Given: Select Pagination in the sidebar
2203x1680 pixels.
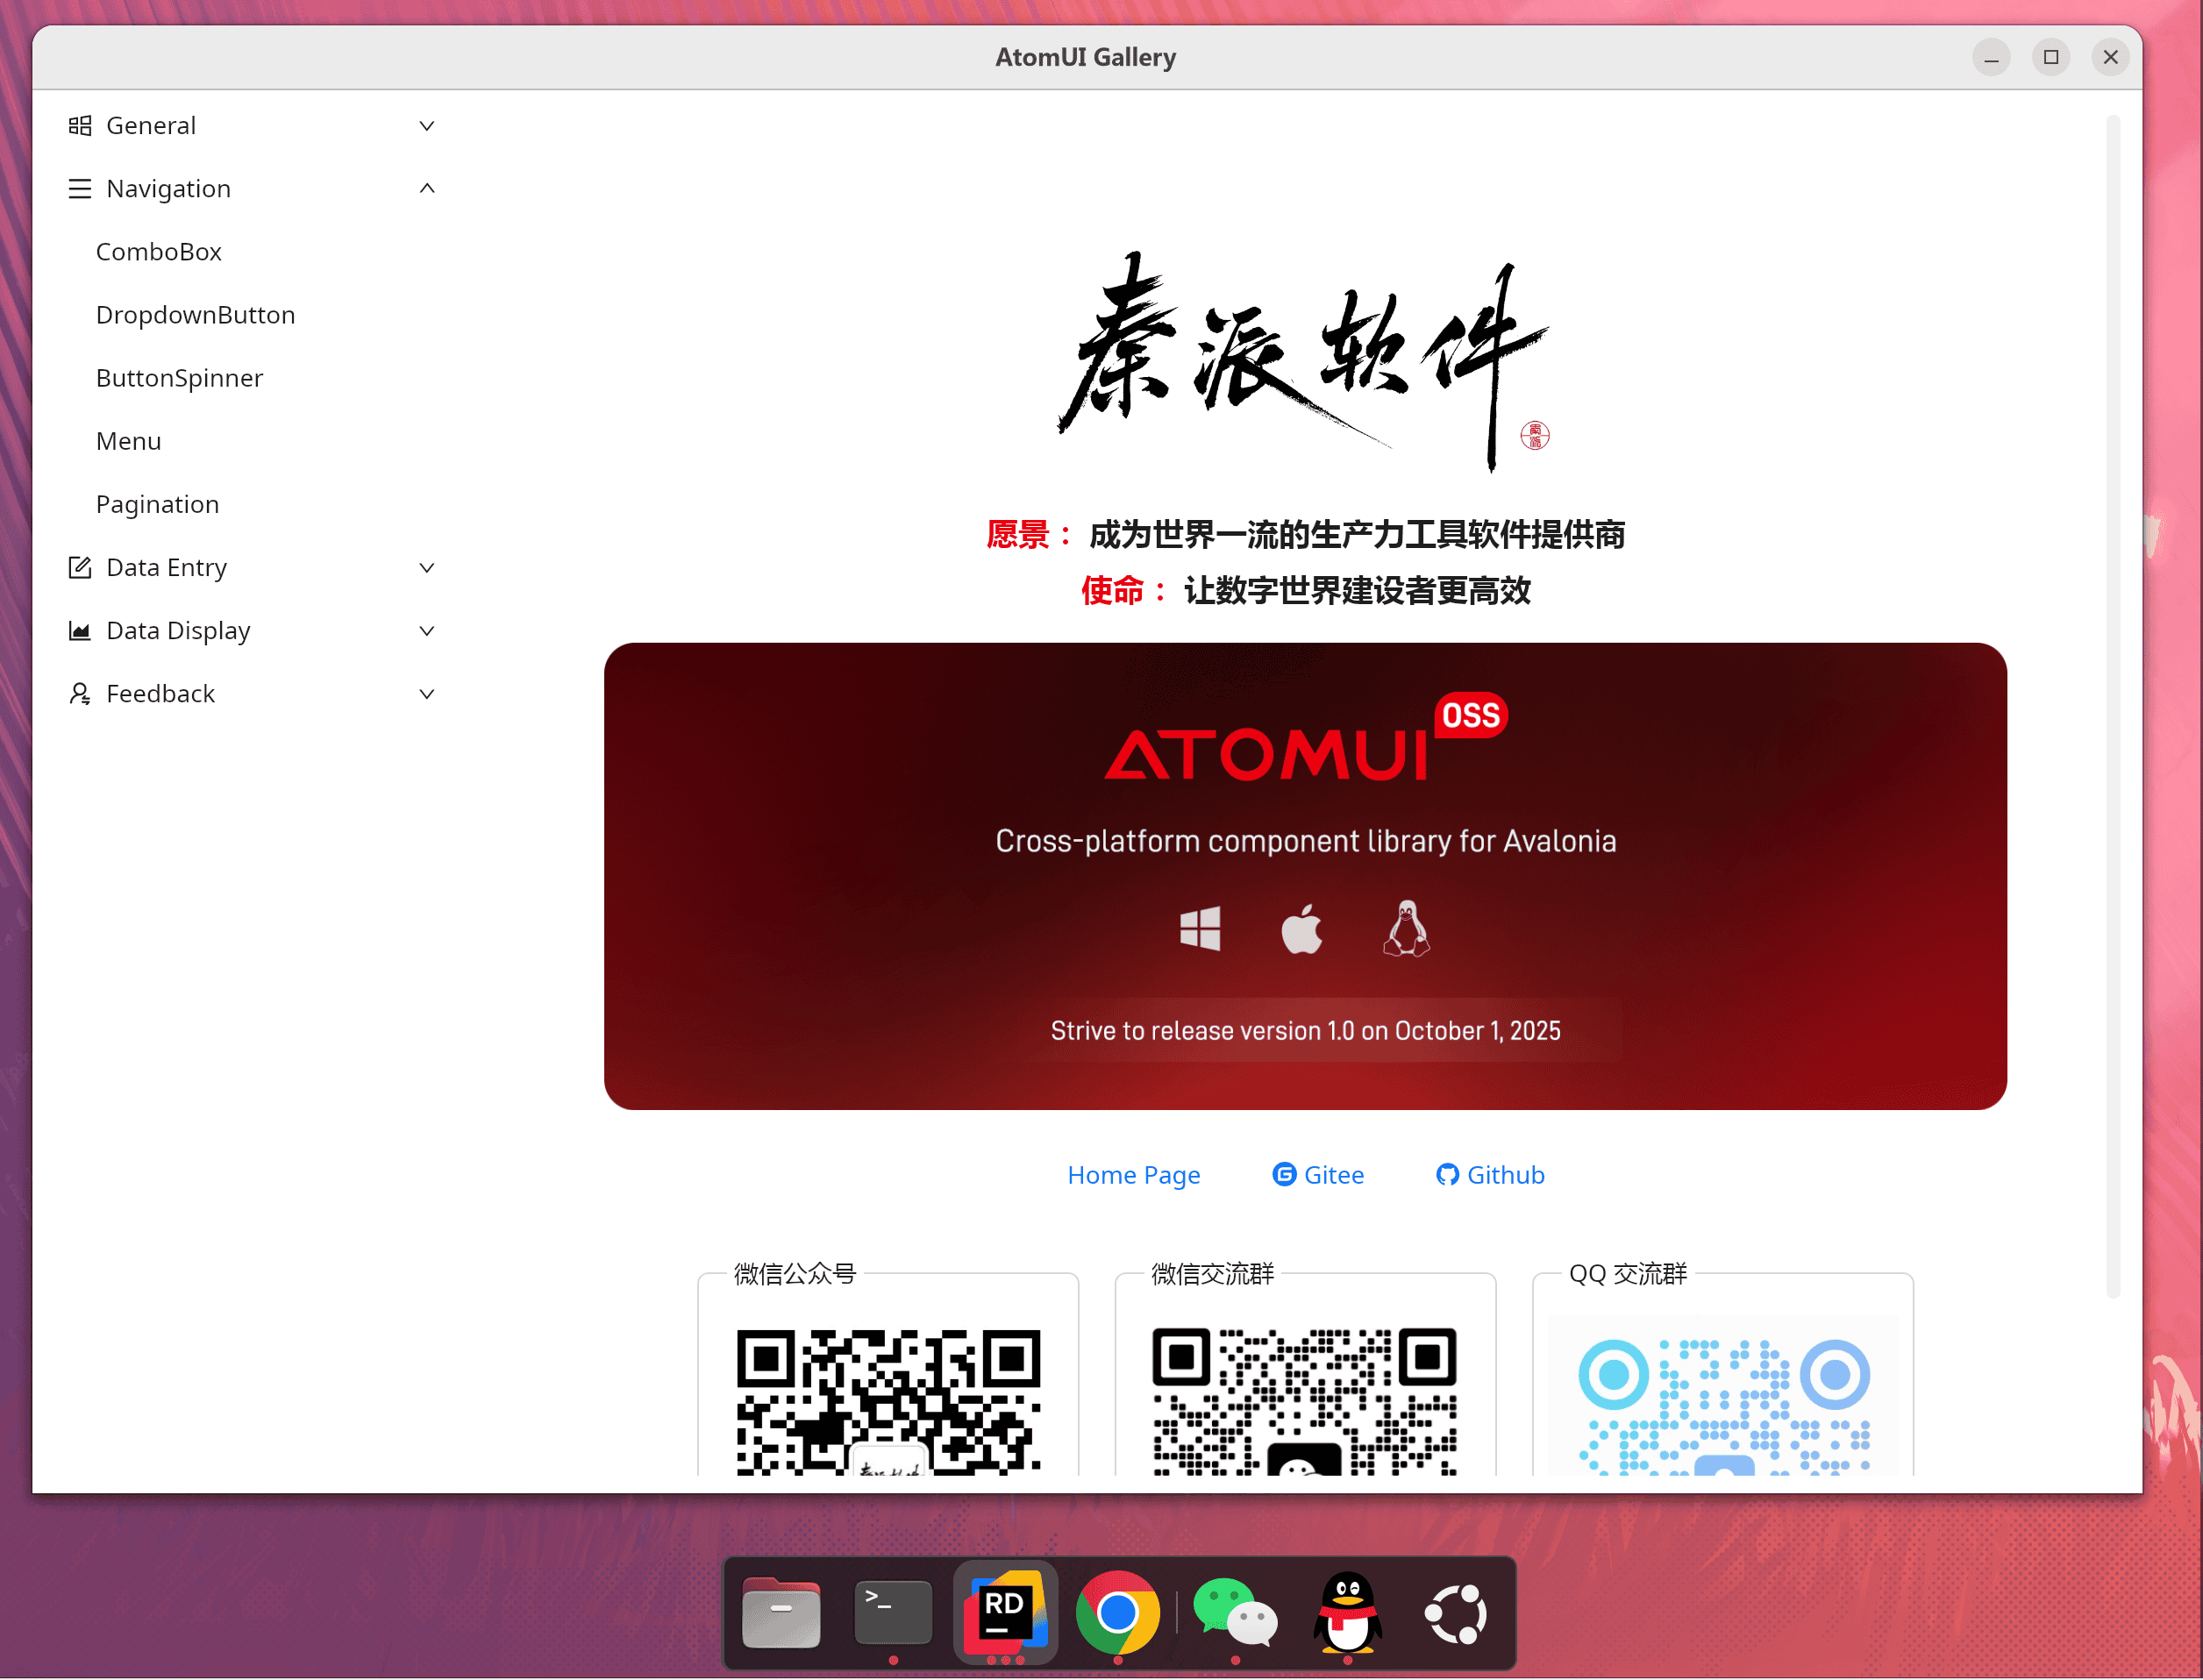Looking at the screenshot, I should point(157,504).
